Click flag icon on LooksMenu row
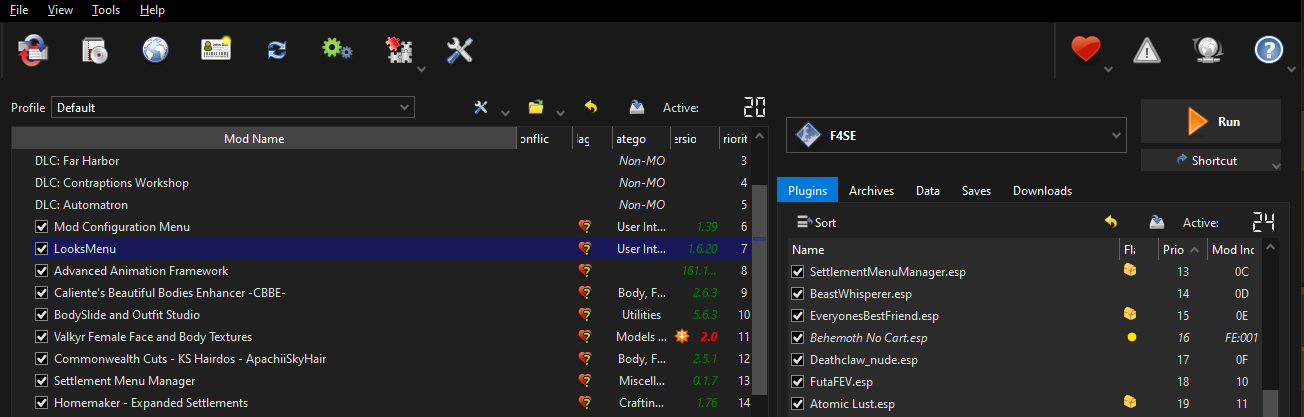Viewport: 1304px width, 417px height. point(585,249)
